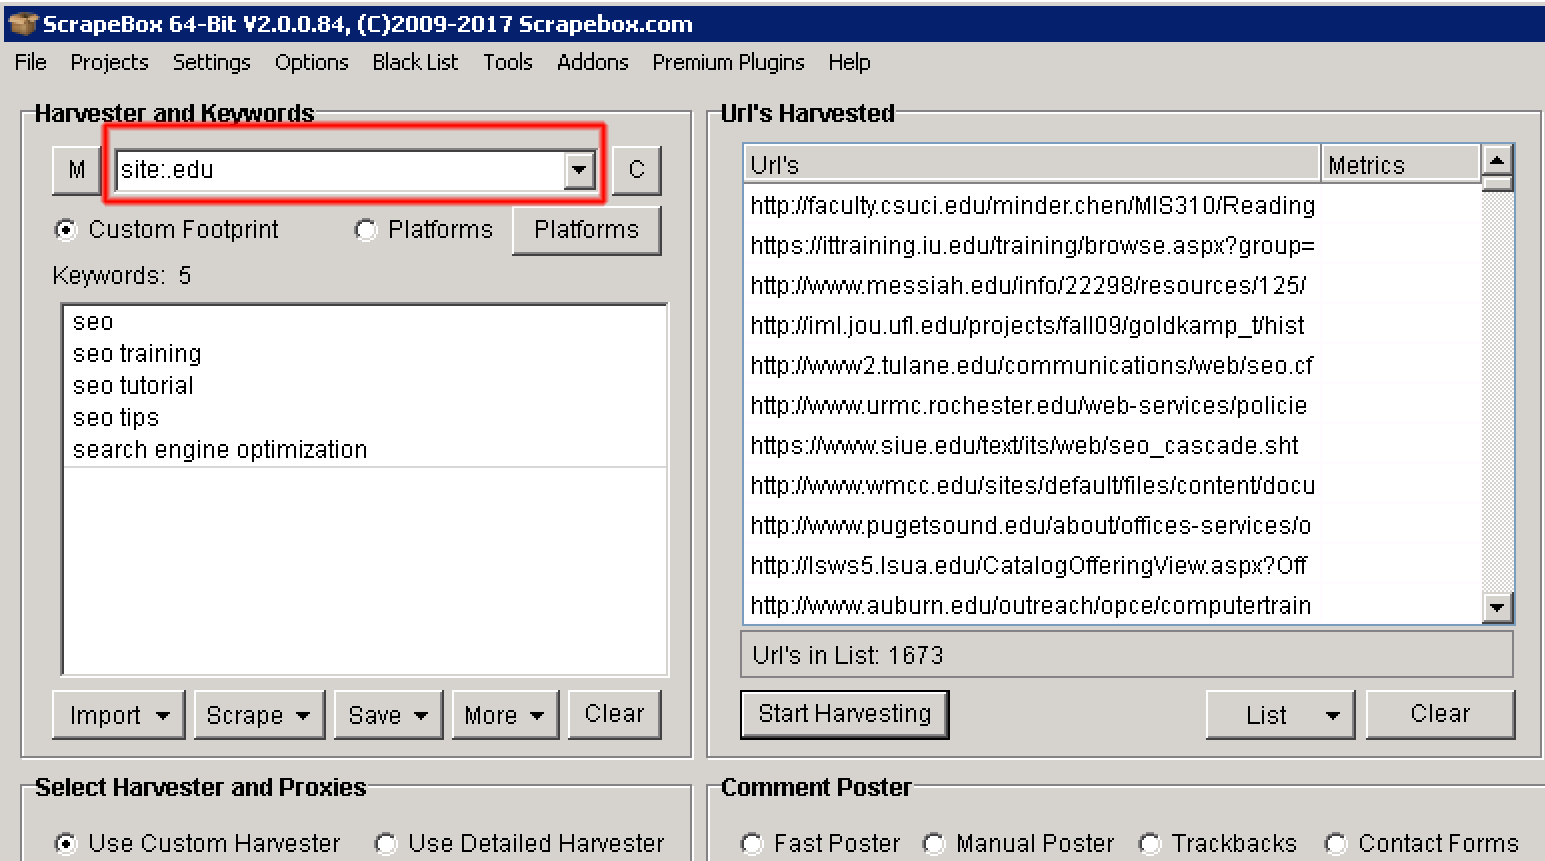
Task: Open the Help menu
Action: (849, 62)
